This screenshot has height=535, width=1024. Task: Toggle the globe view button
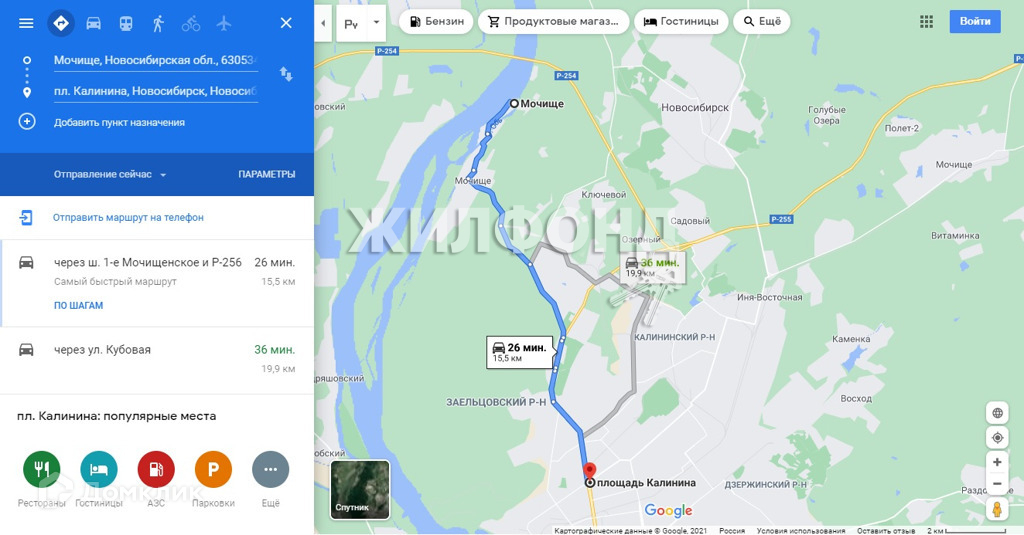[x=997, y=413]
